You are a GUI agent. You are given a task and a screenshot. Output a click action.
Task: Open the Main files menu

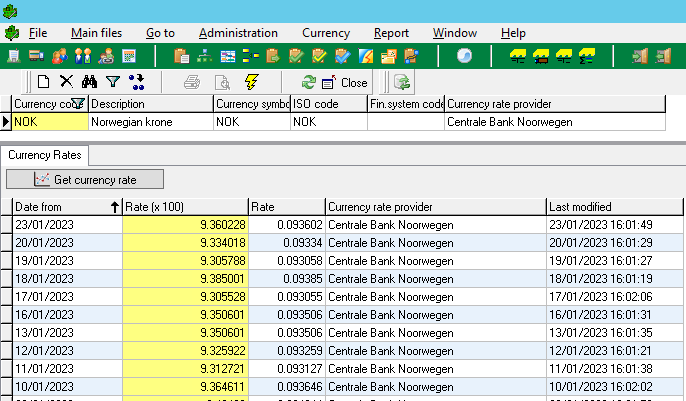tap(96, 33)
